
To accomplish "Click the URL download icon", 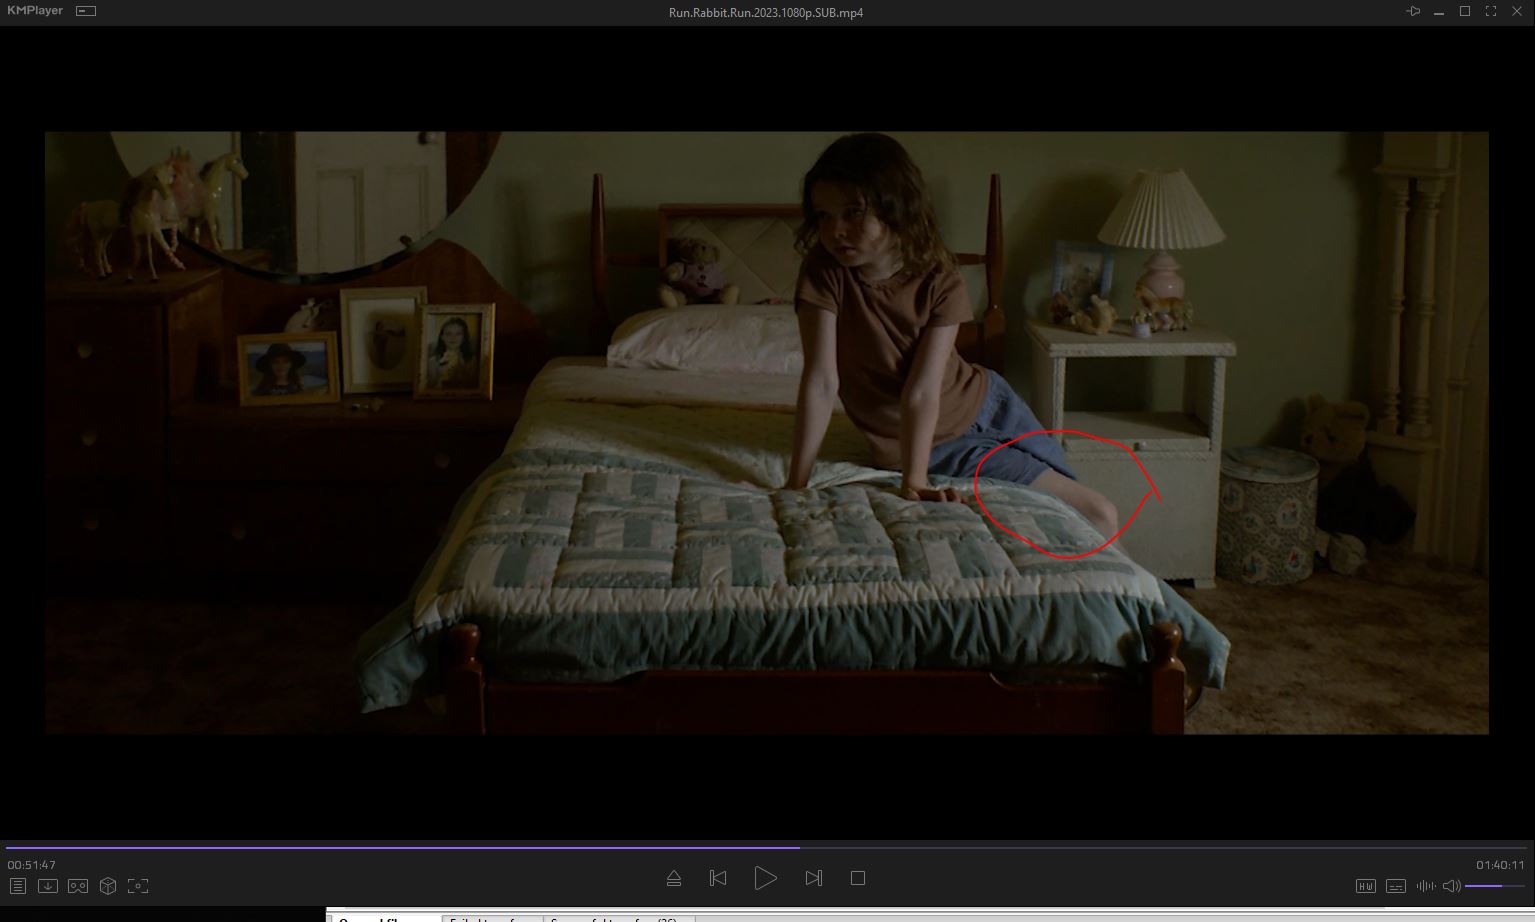I will point(47,886).
